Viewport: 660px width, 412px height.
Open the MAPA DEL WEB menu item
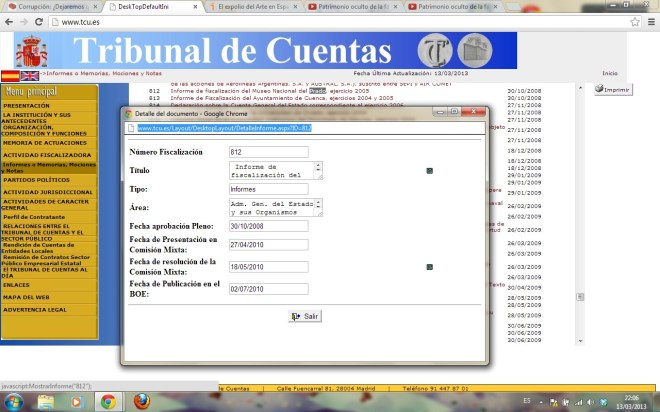[x=26, y=297]
